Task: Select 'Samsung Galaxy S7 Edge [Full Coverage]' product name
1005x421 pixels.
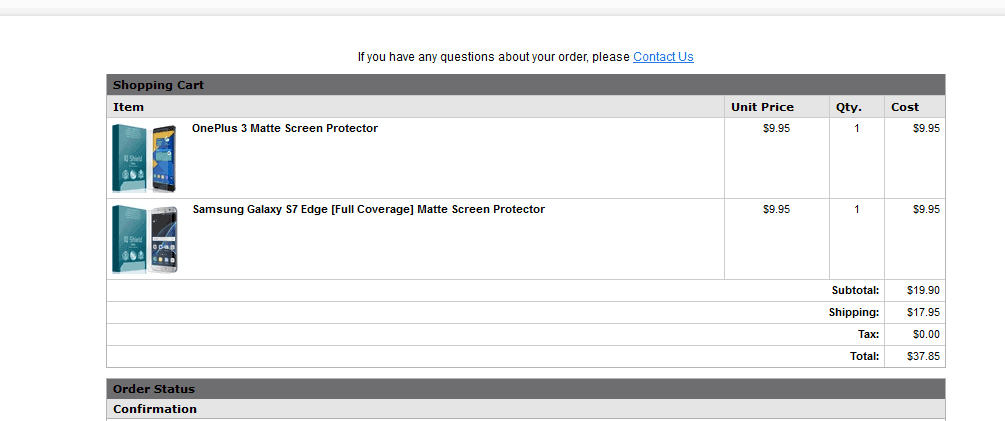Action: 369,209
